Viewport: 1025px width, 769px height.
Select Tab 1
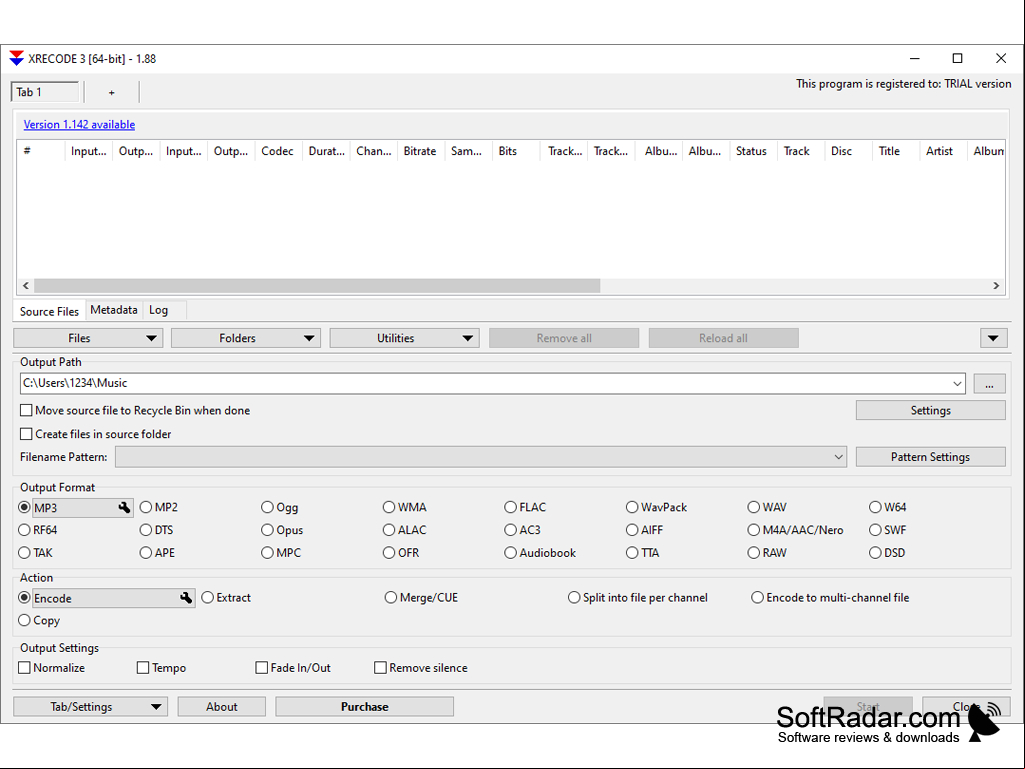click(x=44, y=92)
